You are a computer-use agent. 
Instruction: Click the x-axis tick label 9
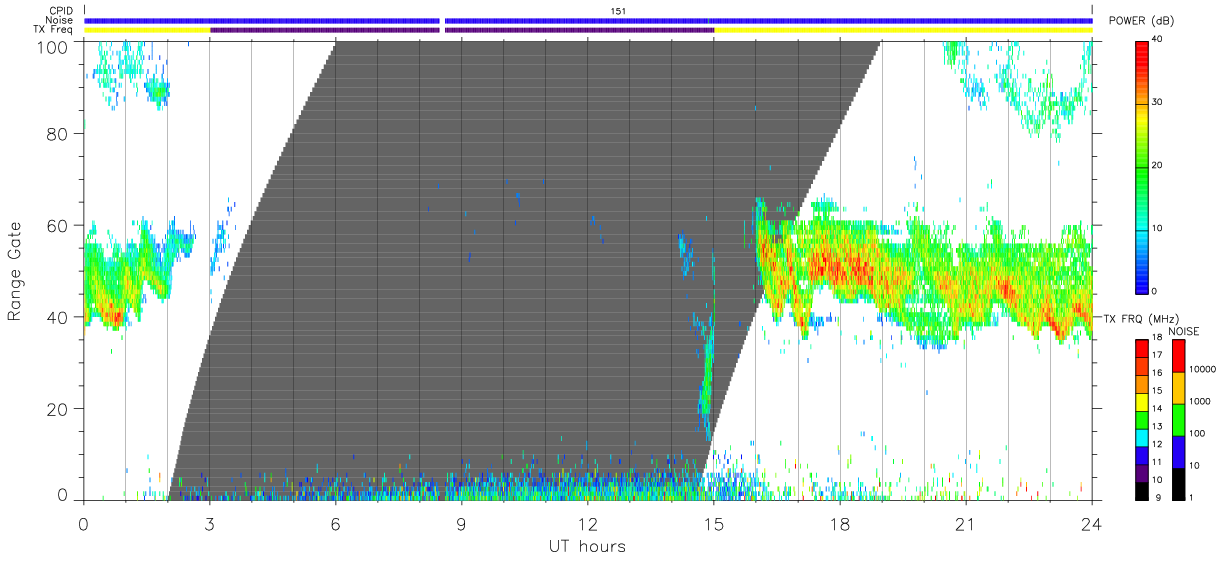tap(461, 524)
